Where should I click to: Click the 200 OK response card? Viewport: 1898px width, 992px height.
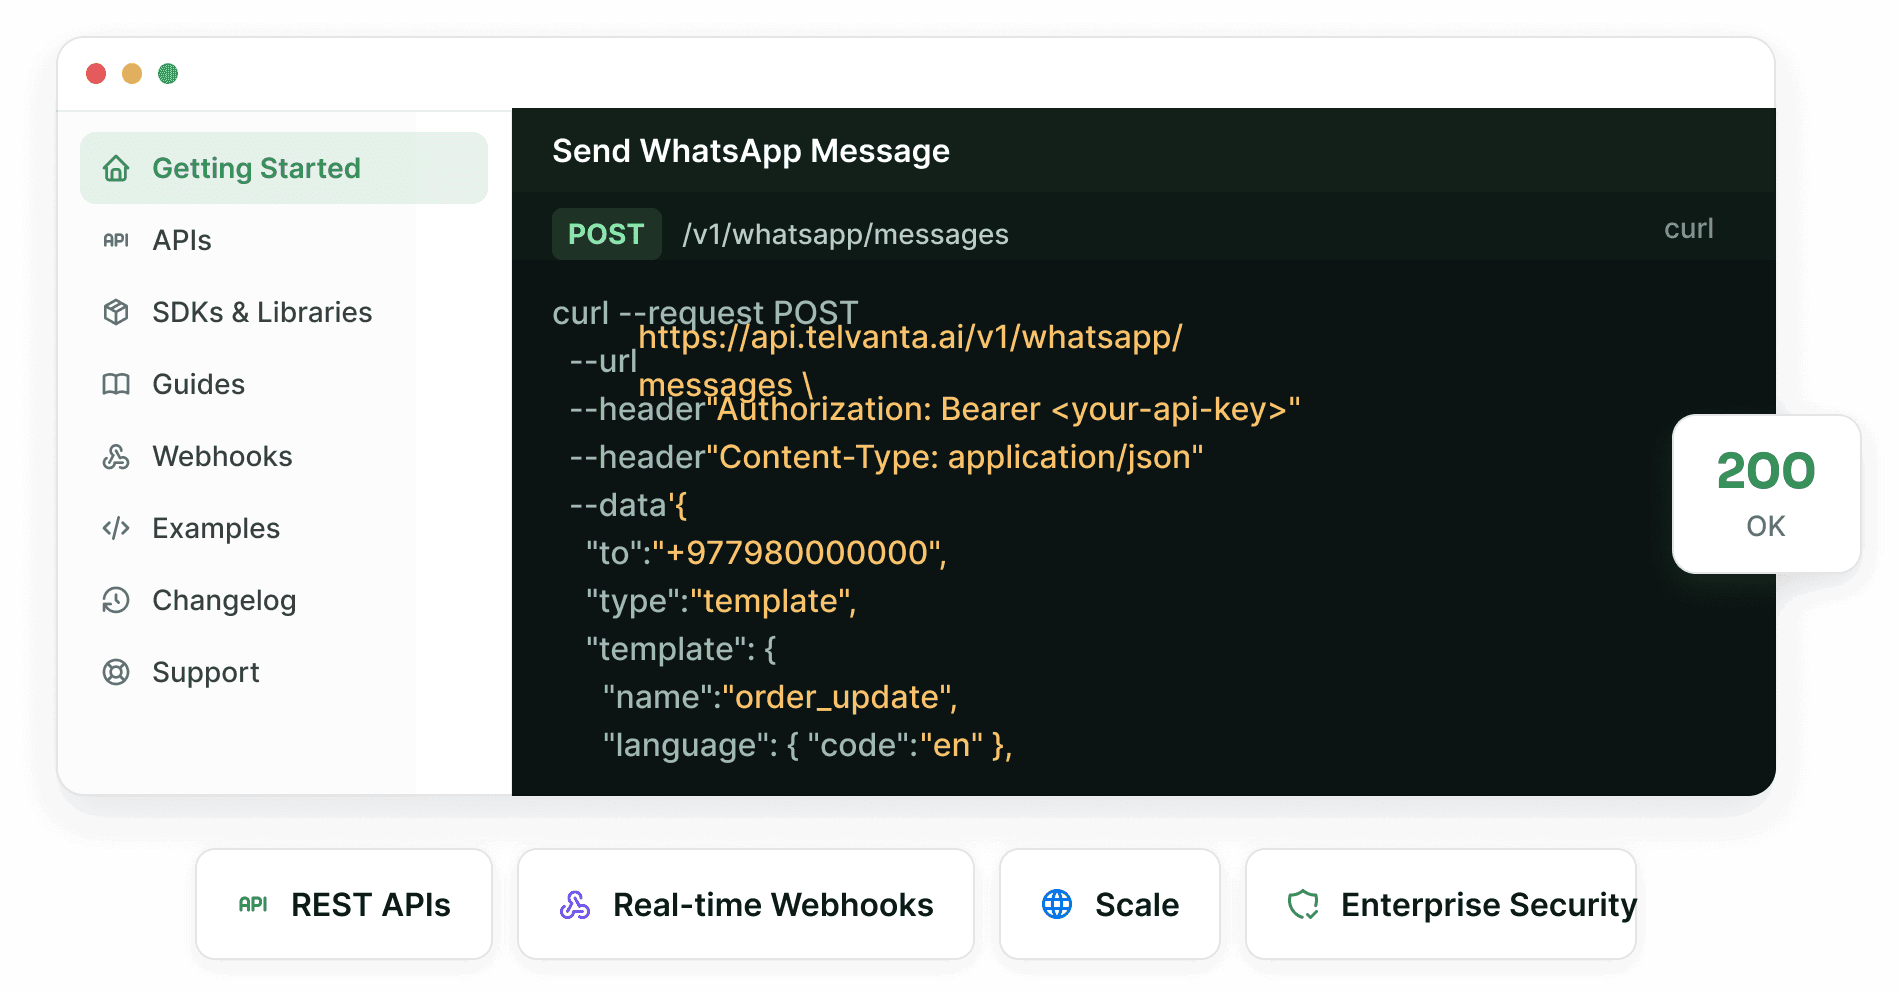click(1766, 494)
